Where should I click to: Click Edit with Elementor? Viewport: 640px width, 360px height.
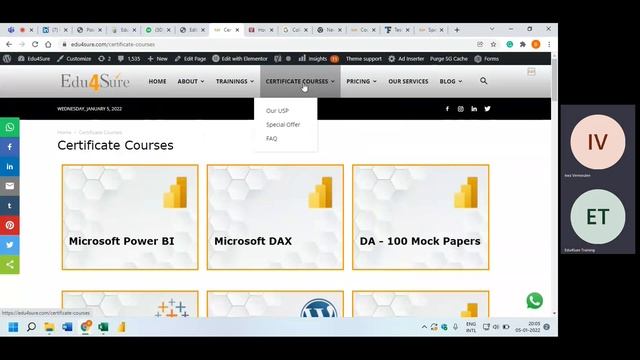pos(240,59)
